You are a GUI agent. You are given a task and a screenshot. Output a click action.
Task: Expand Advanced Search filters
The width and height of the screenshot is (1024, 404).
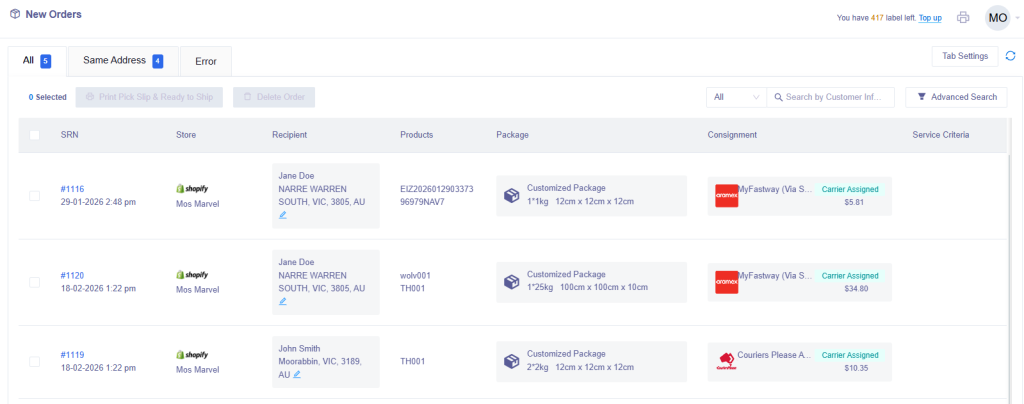point(956,97)
